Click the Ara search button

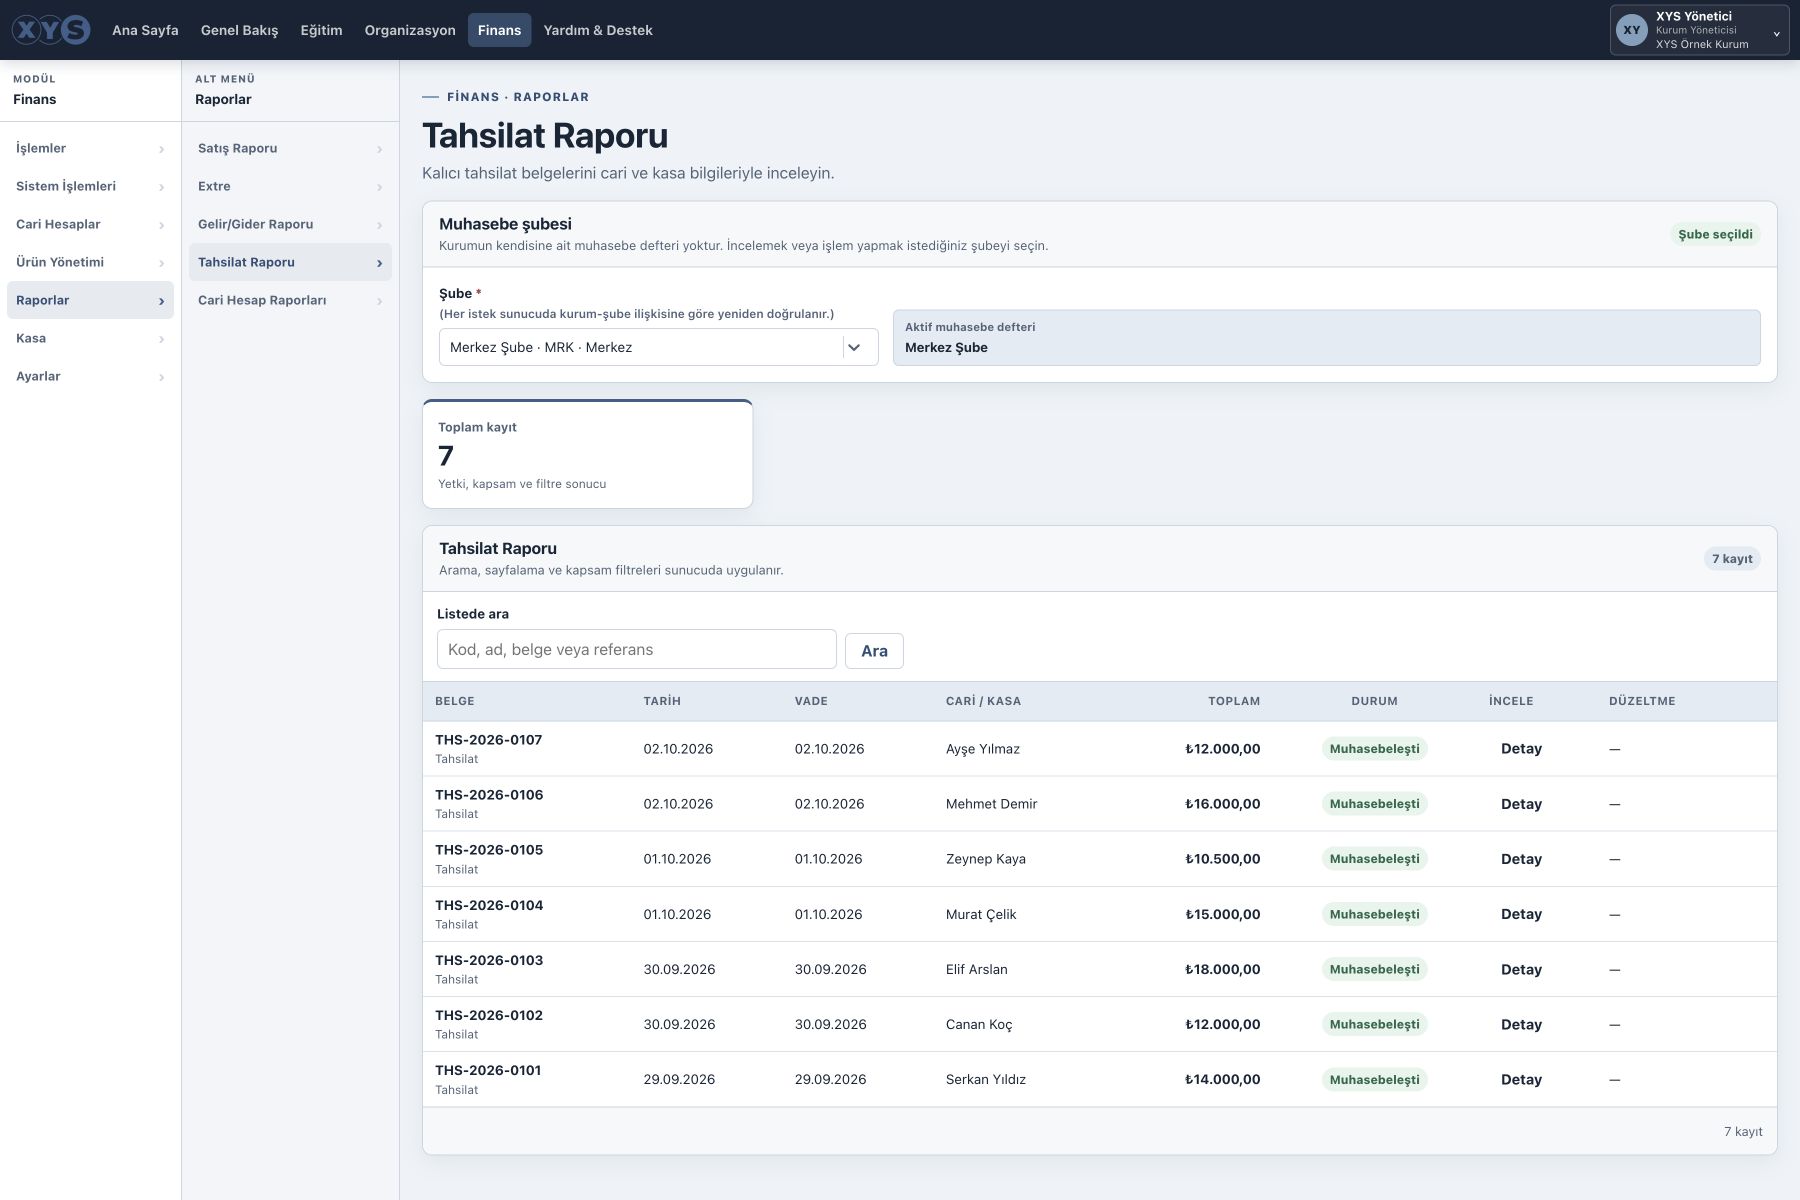(x=874, y=651)
